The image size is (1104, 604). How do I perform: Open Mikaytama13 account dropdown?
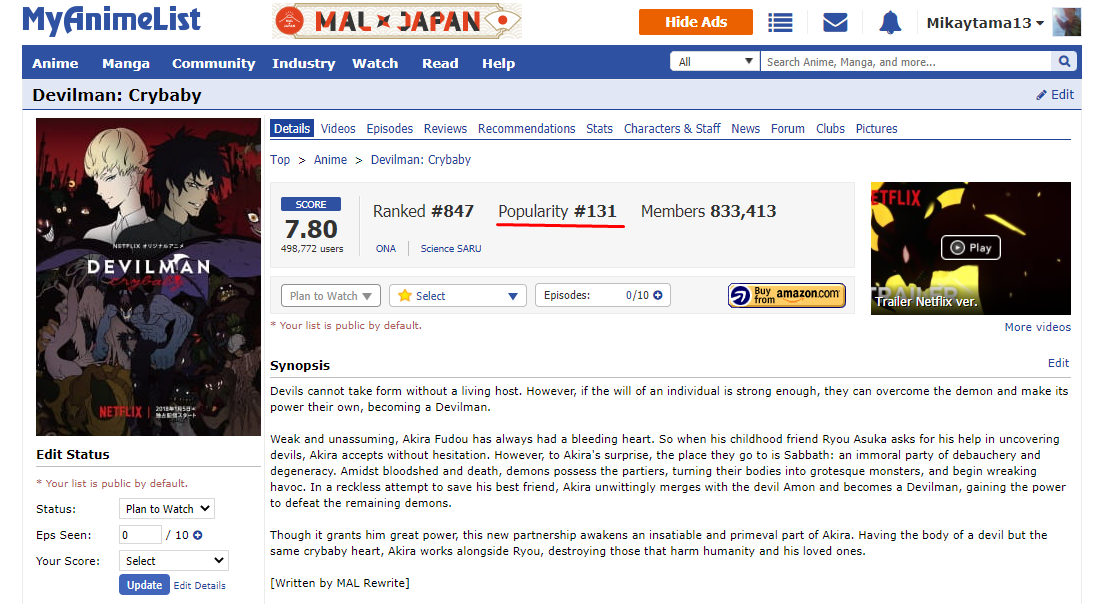(984, 23)
